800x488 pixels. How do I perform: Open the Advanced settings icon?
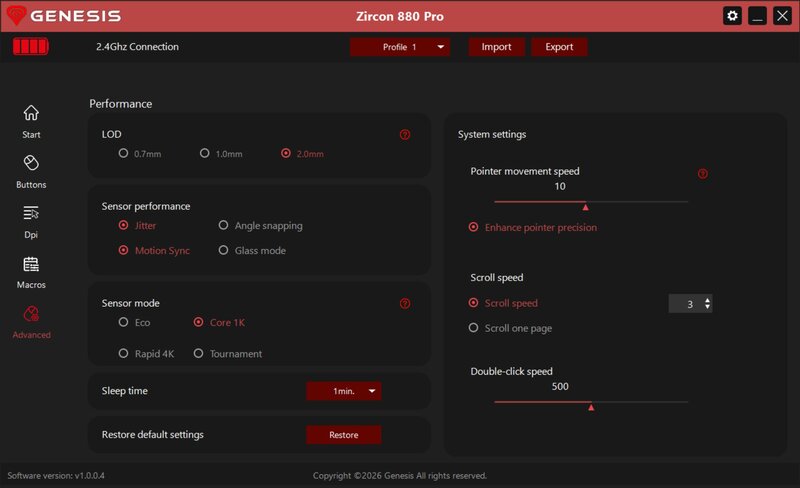tap(31, 314)
